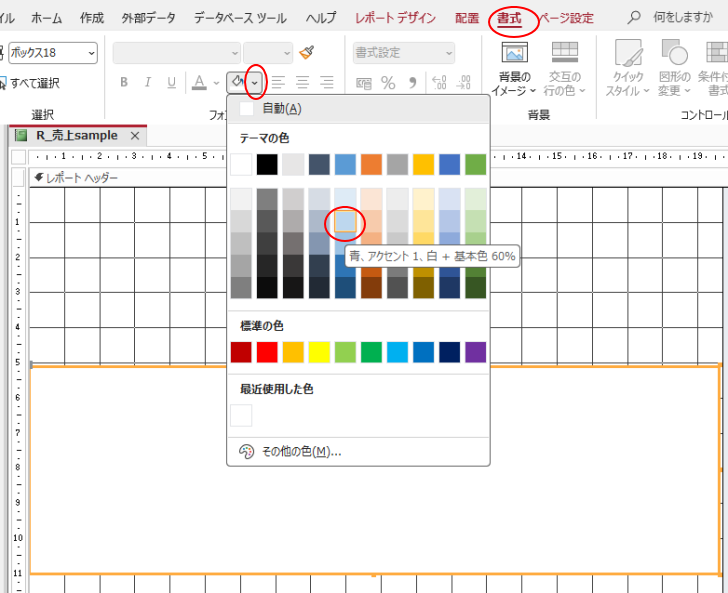
Task: Open the font name combo box
Action: click(176, 53)
